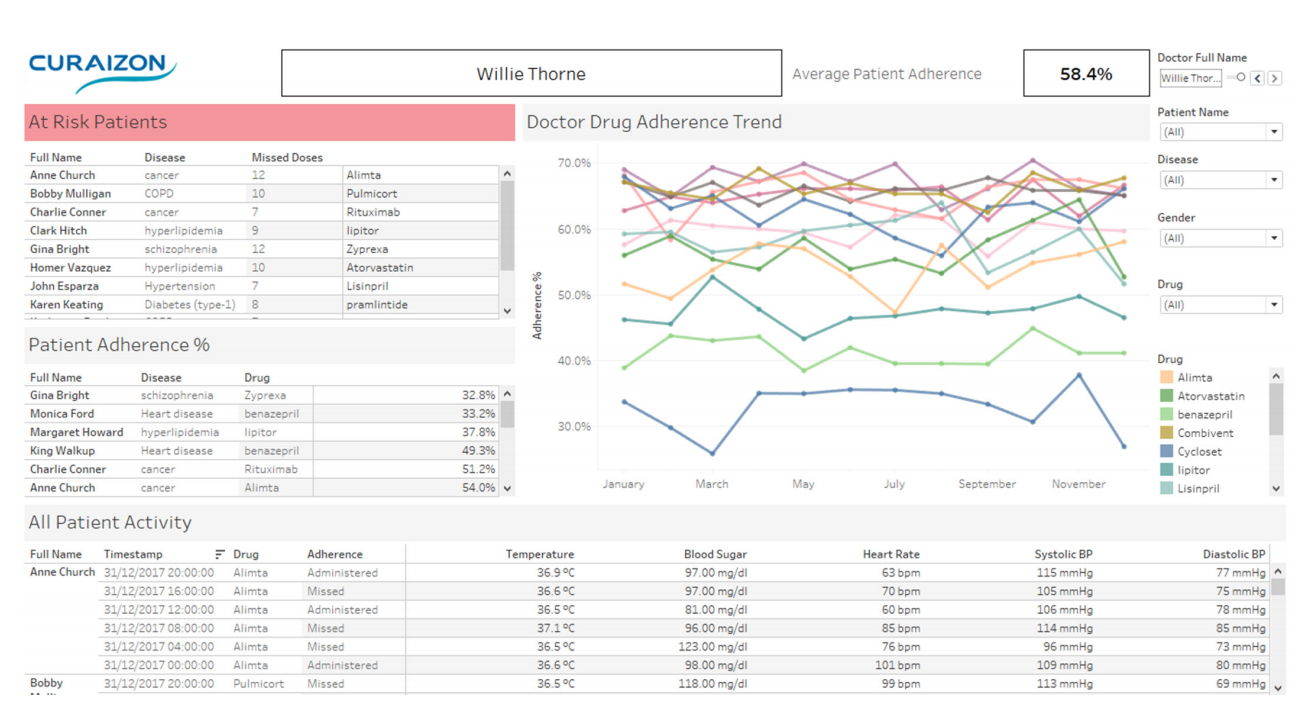Click the 58.4% average adherence value
Image resolution: width=1309 pixels, height=714 pixels.
click(x=1086, y=74)
